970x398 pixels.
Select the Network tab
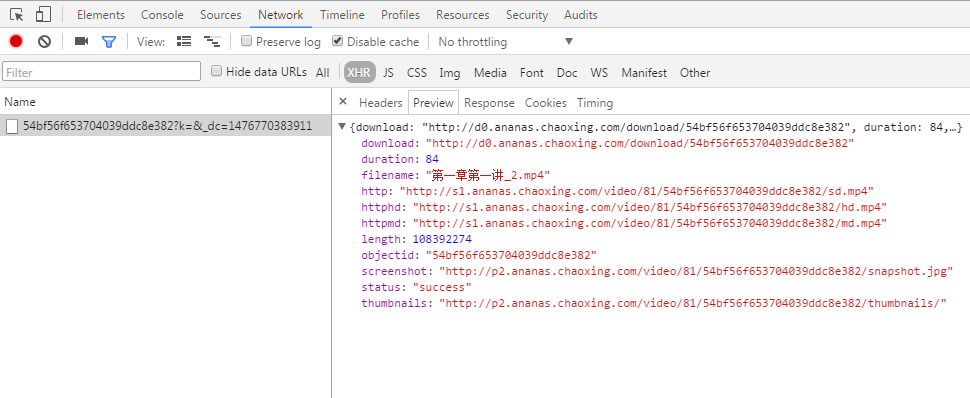click(x=281, y=15)
